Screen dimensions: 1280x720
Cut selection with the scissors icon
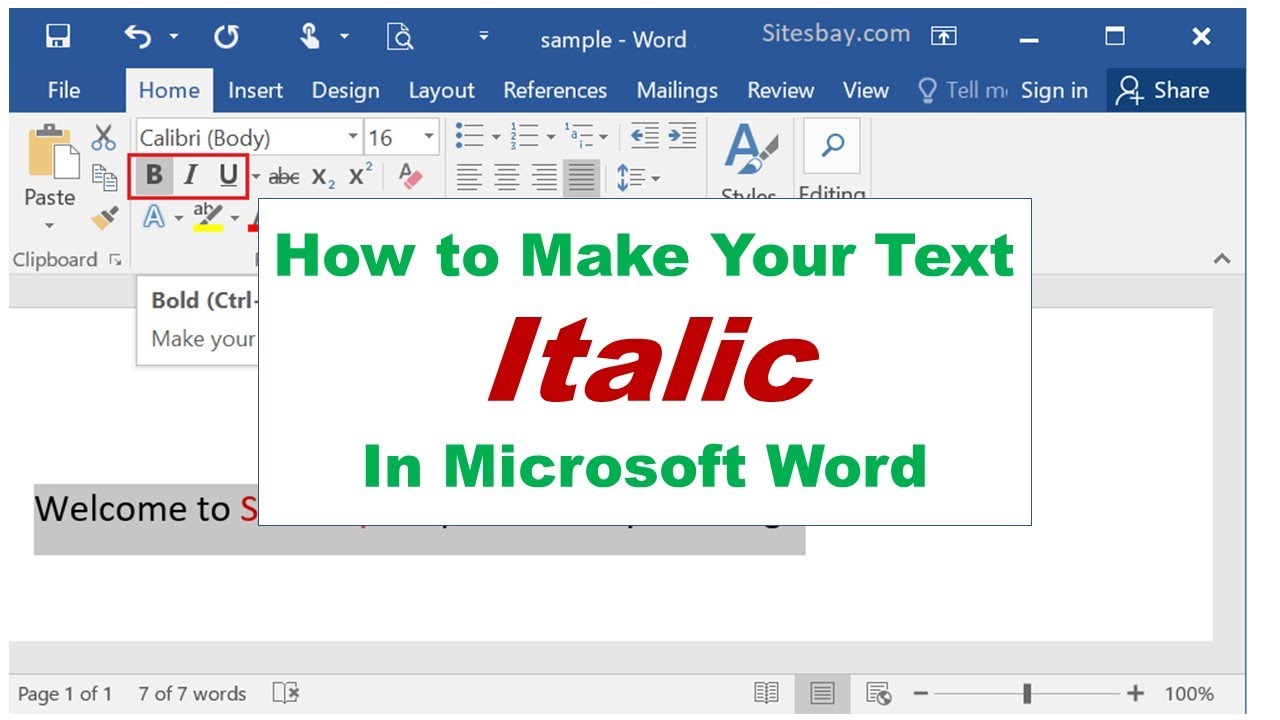(x=104, y=137)
